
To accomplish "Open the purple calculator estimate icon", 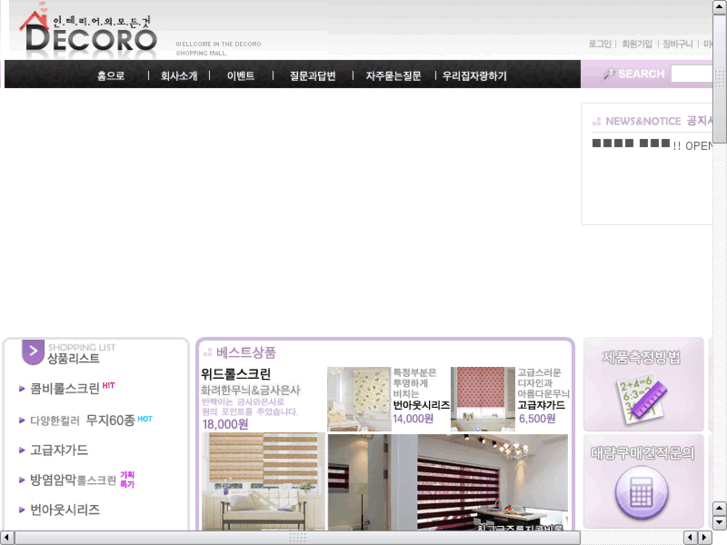I will [642, 493].
